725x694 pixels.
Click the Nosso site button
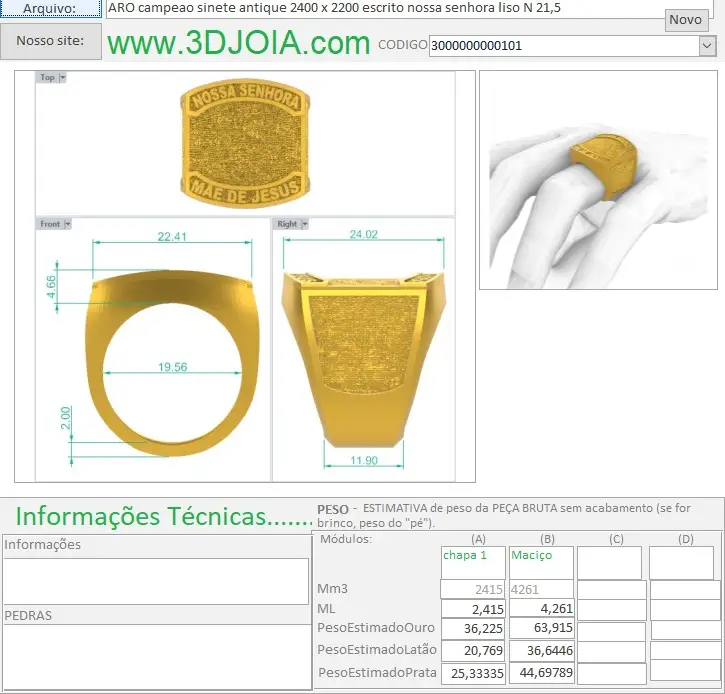[x=50, y=42]
